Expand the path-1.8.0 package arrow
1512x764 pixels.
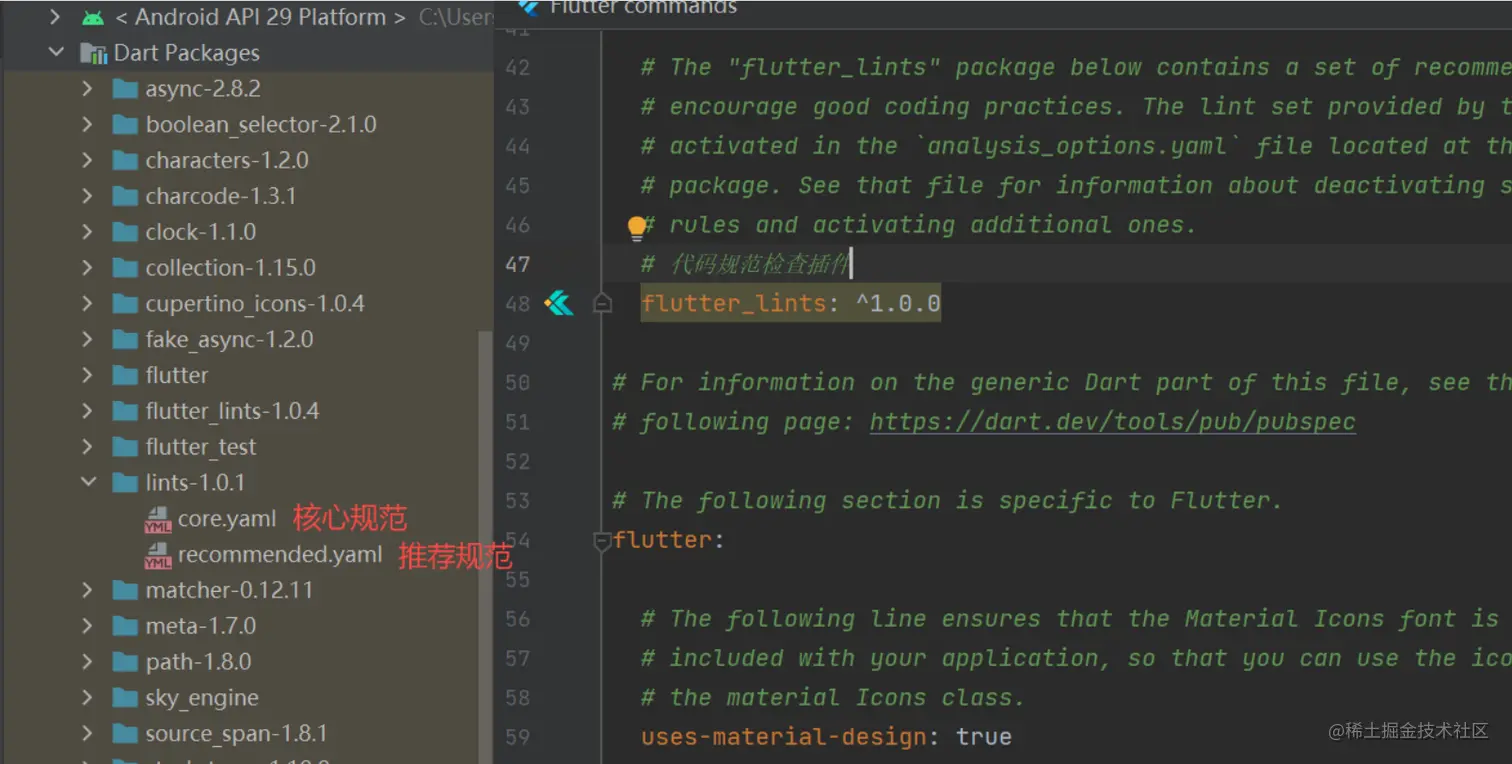pos(88,662)
